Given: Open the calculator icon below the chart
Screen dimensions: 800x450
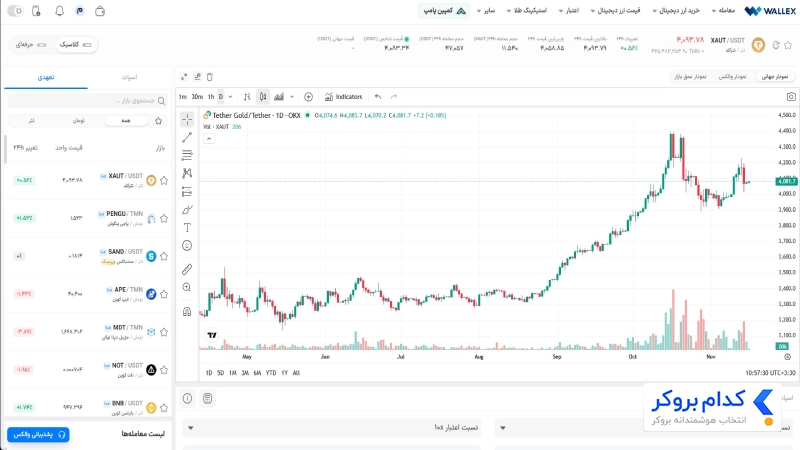Looking at the screenshot, I should tap(207, 398).
